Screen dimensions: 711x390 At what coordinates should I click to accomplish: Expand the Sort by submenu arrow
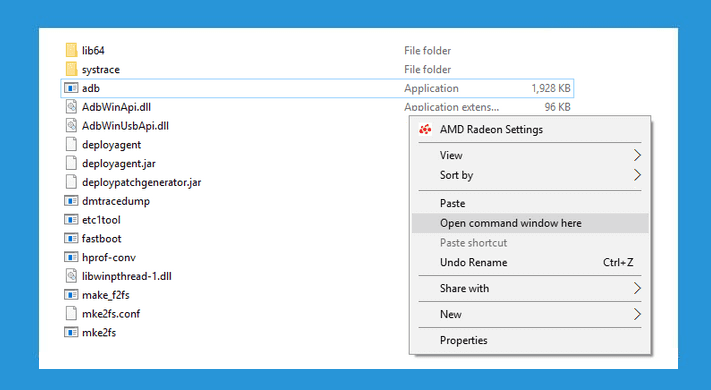pyautogui.click(x=637, y=175)
